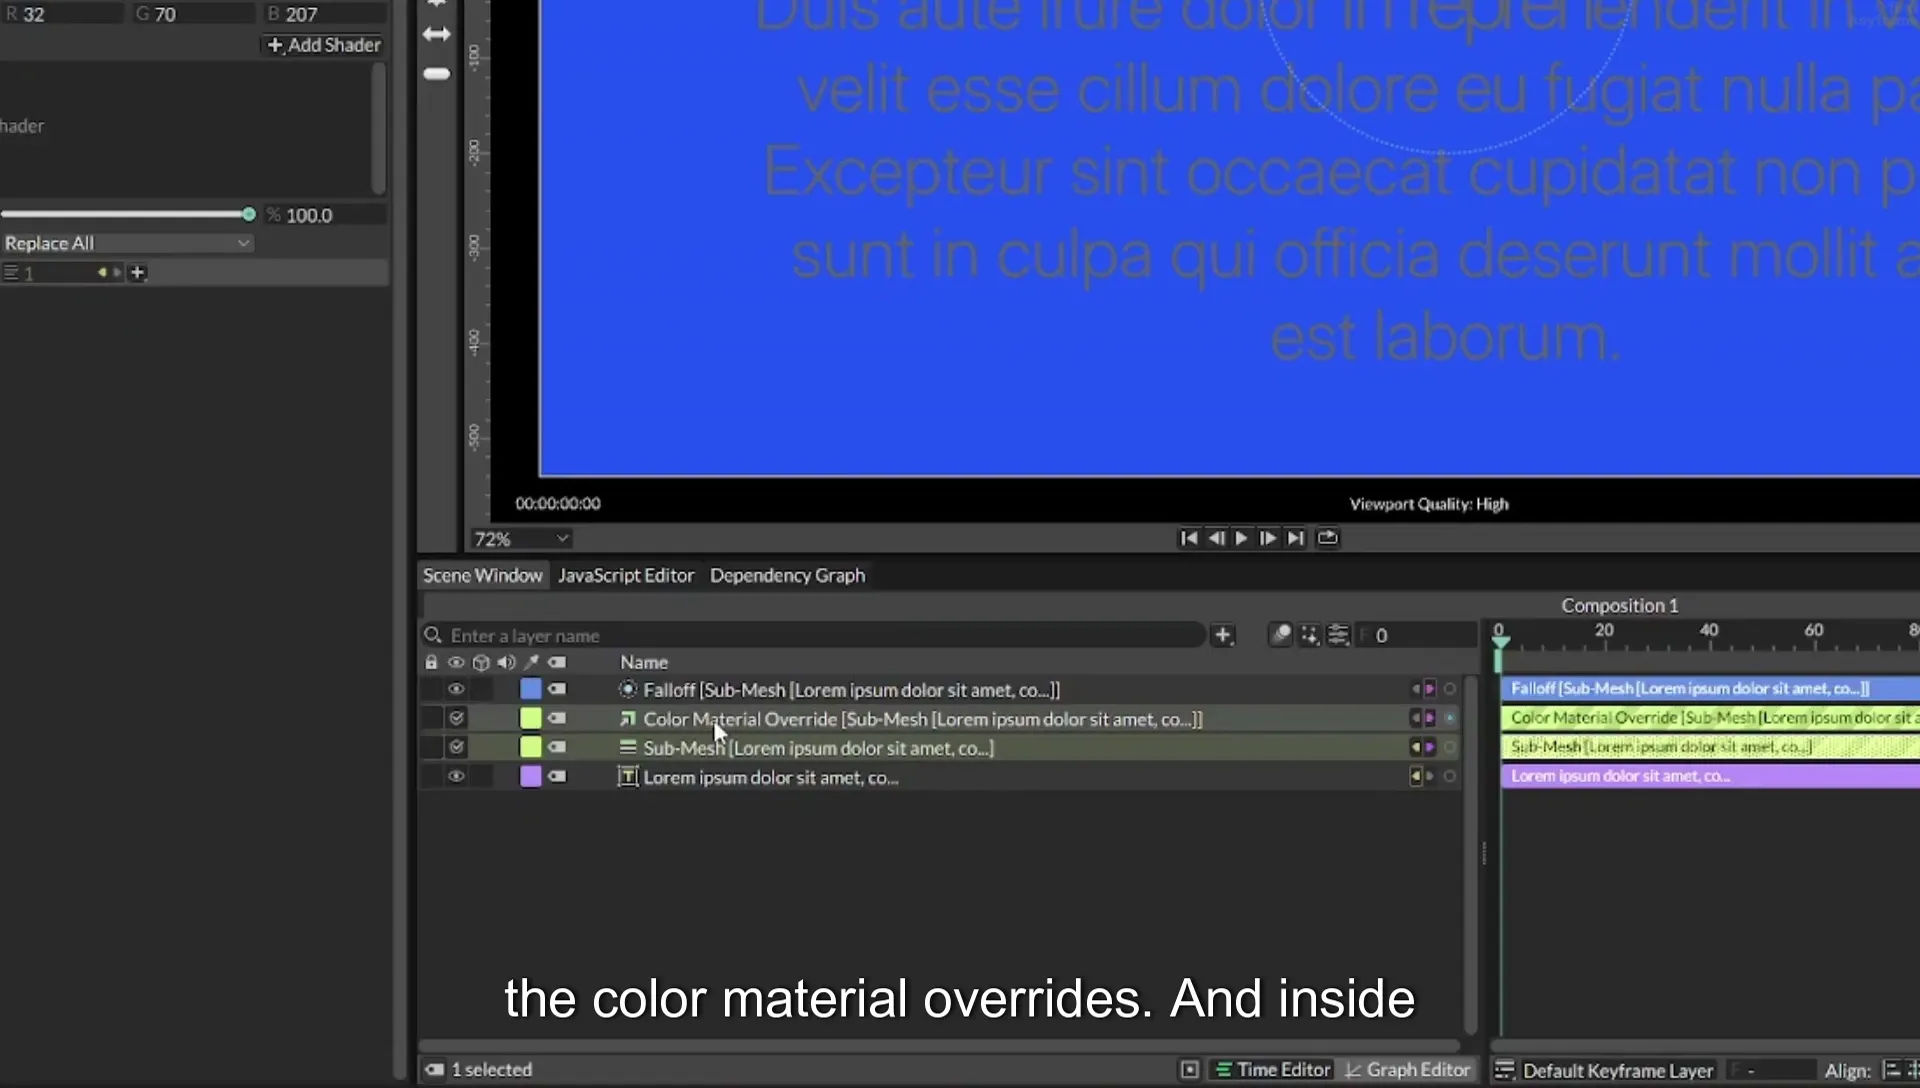Play the composition
This screenshot has height=1088, width=1920.
pyautogui.click(x=1241, y=538)
